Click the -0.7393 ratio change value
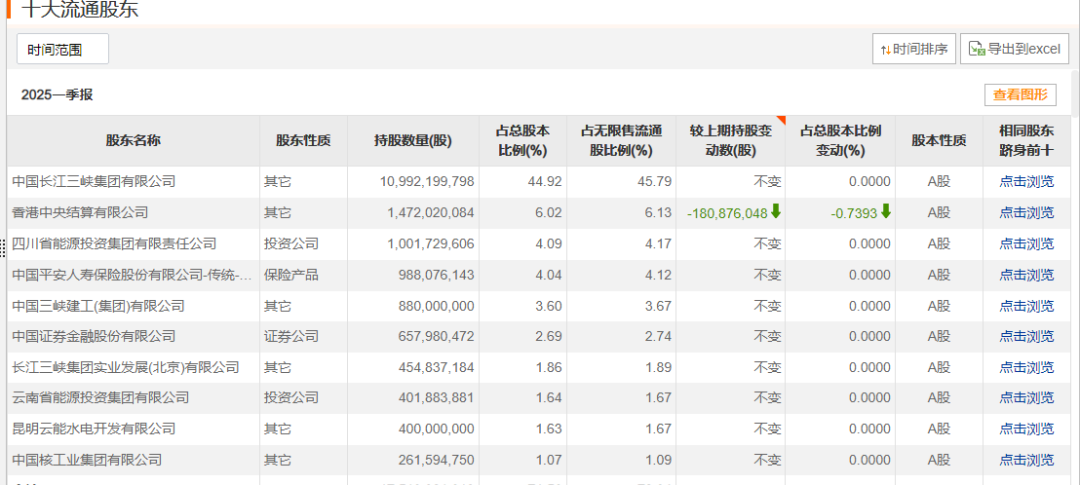The height and width of the screenshot is (485, 1080). pyautogui.click(x=854, y=214)
